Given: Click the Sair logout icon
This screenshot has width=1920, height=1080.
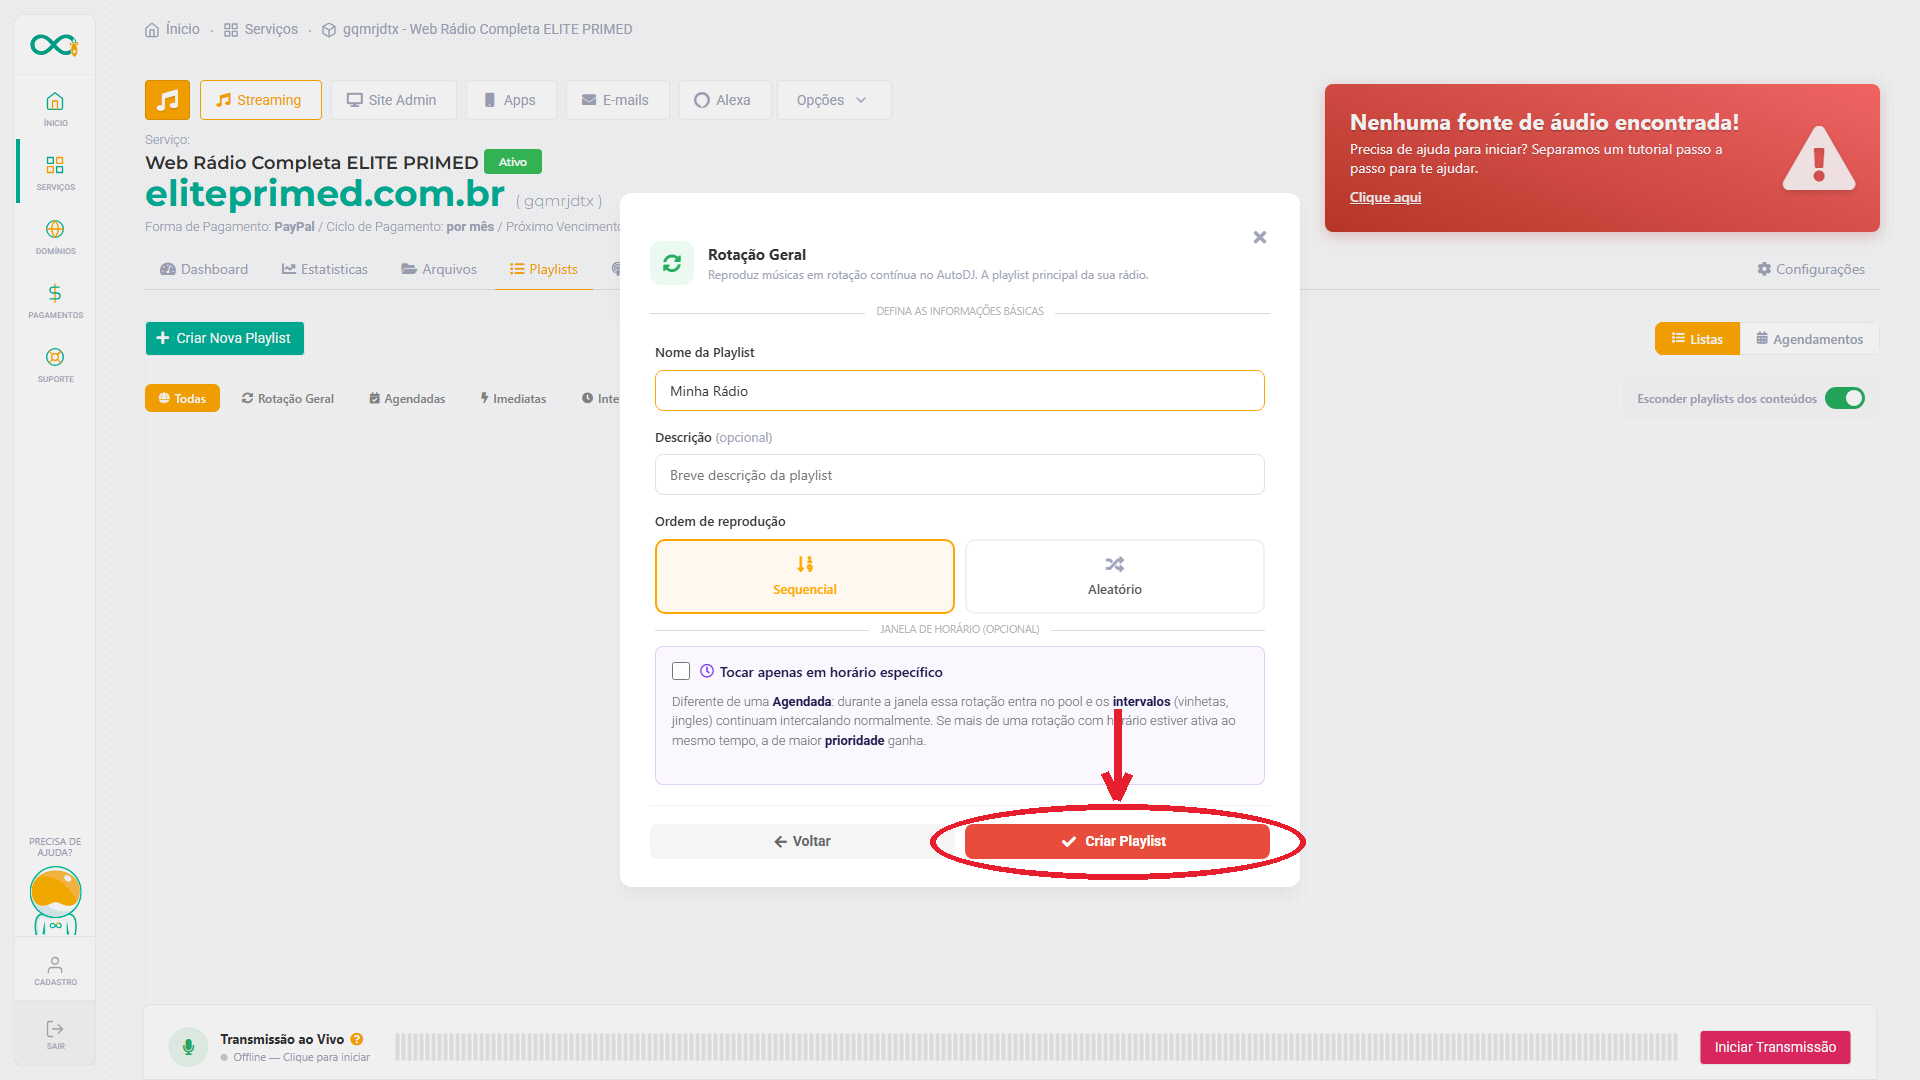Looking at the screenshot, I should pos(55,1035).
